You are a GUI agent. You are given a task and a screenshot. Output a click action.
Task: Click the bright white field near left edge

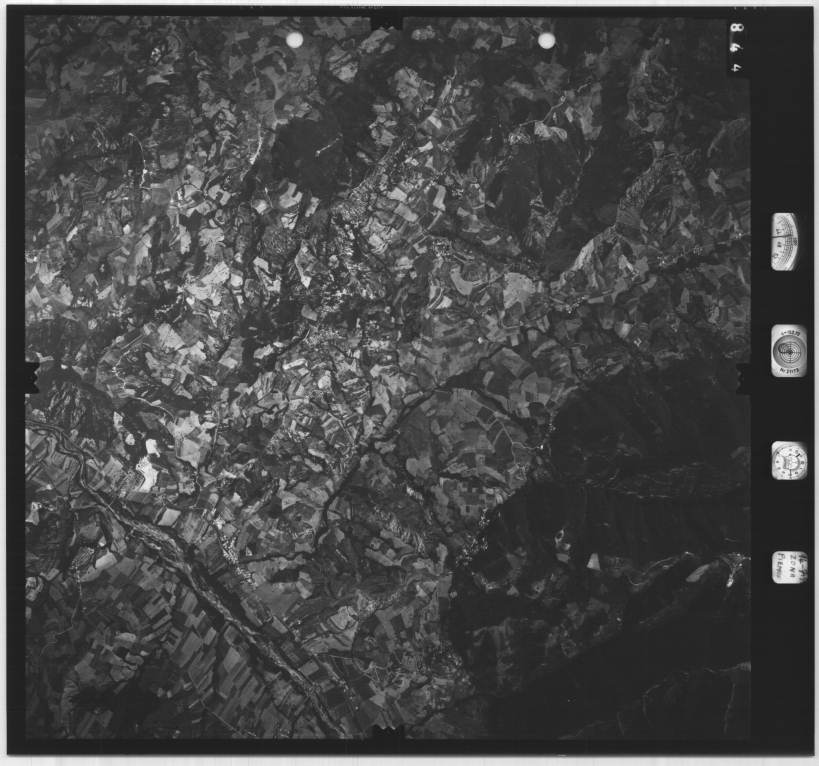148,470
